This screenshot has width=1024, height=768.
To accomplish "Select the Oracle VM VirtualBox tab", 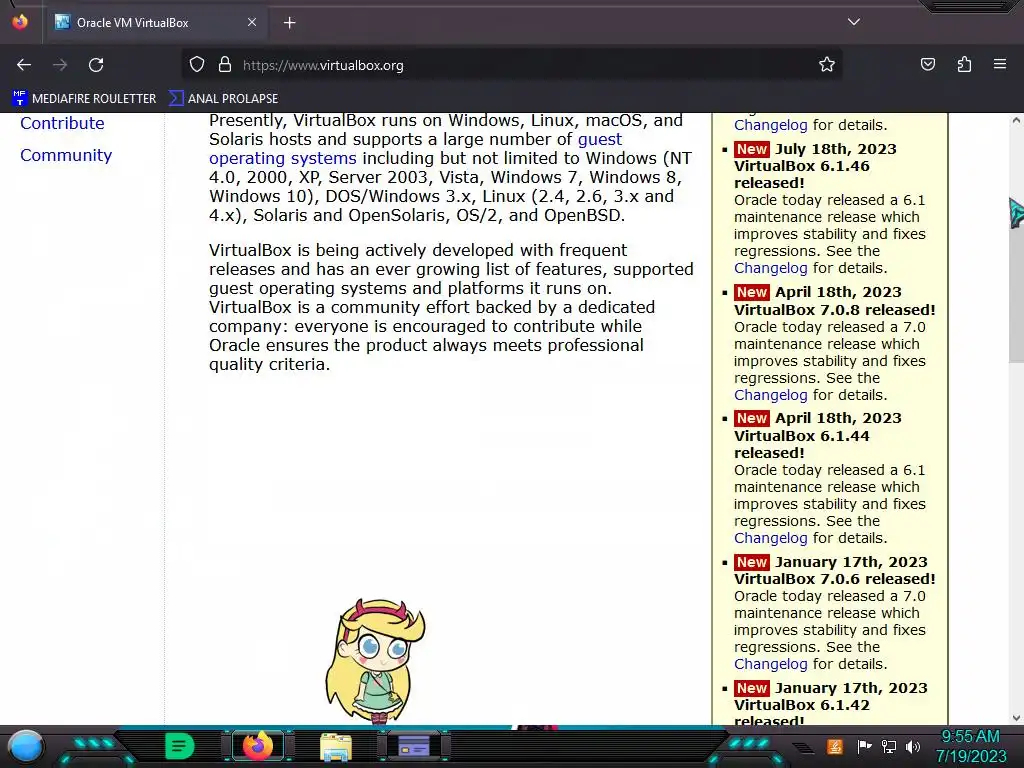I will tap(155, 23).
